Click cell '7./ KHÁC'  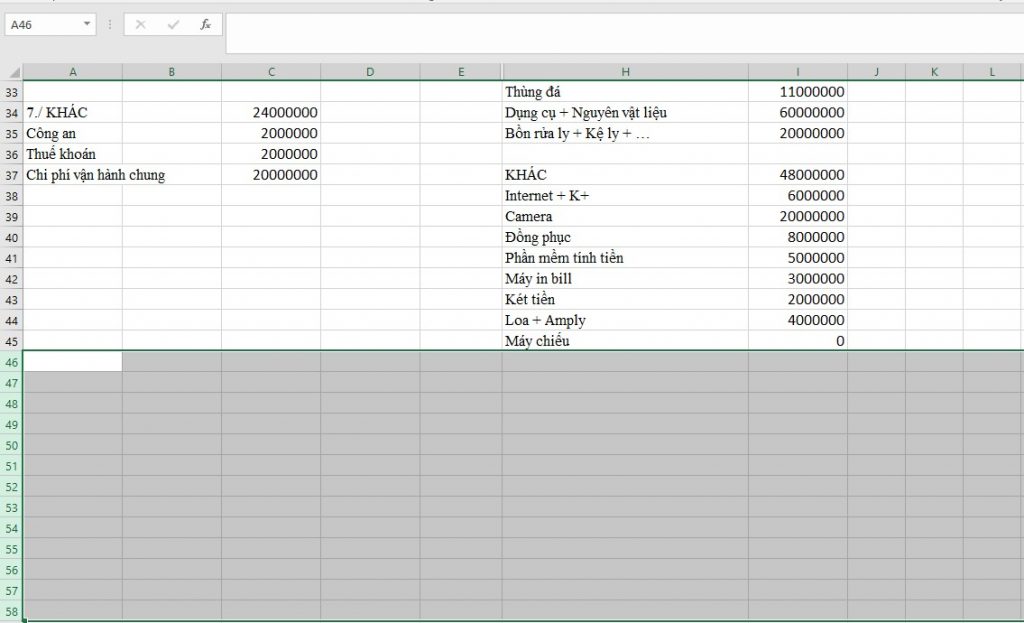tap(72, 112)
